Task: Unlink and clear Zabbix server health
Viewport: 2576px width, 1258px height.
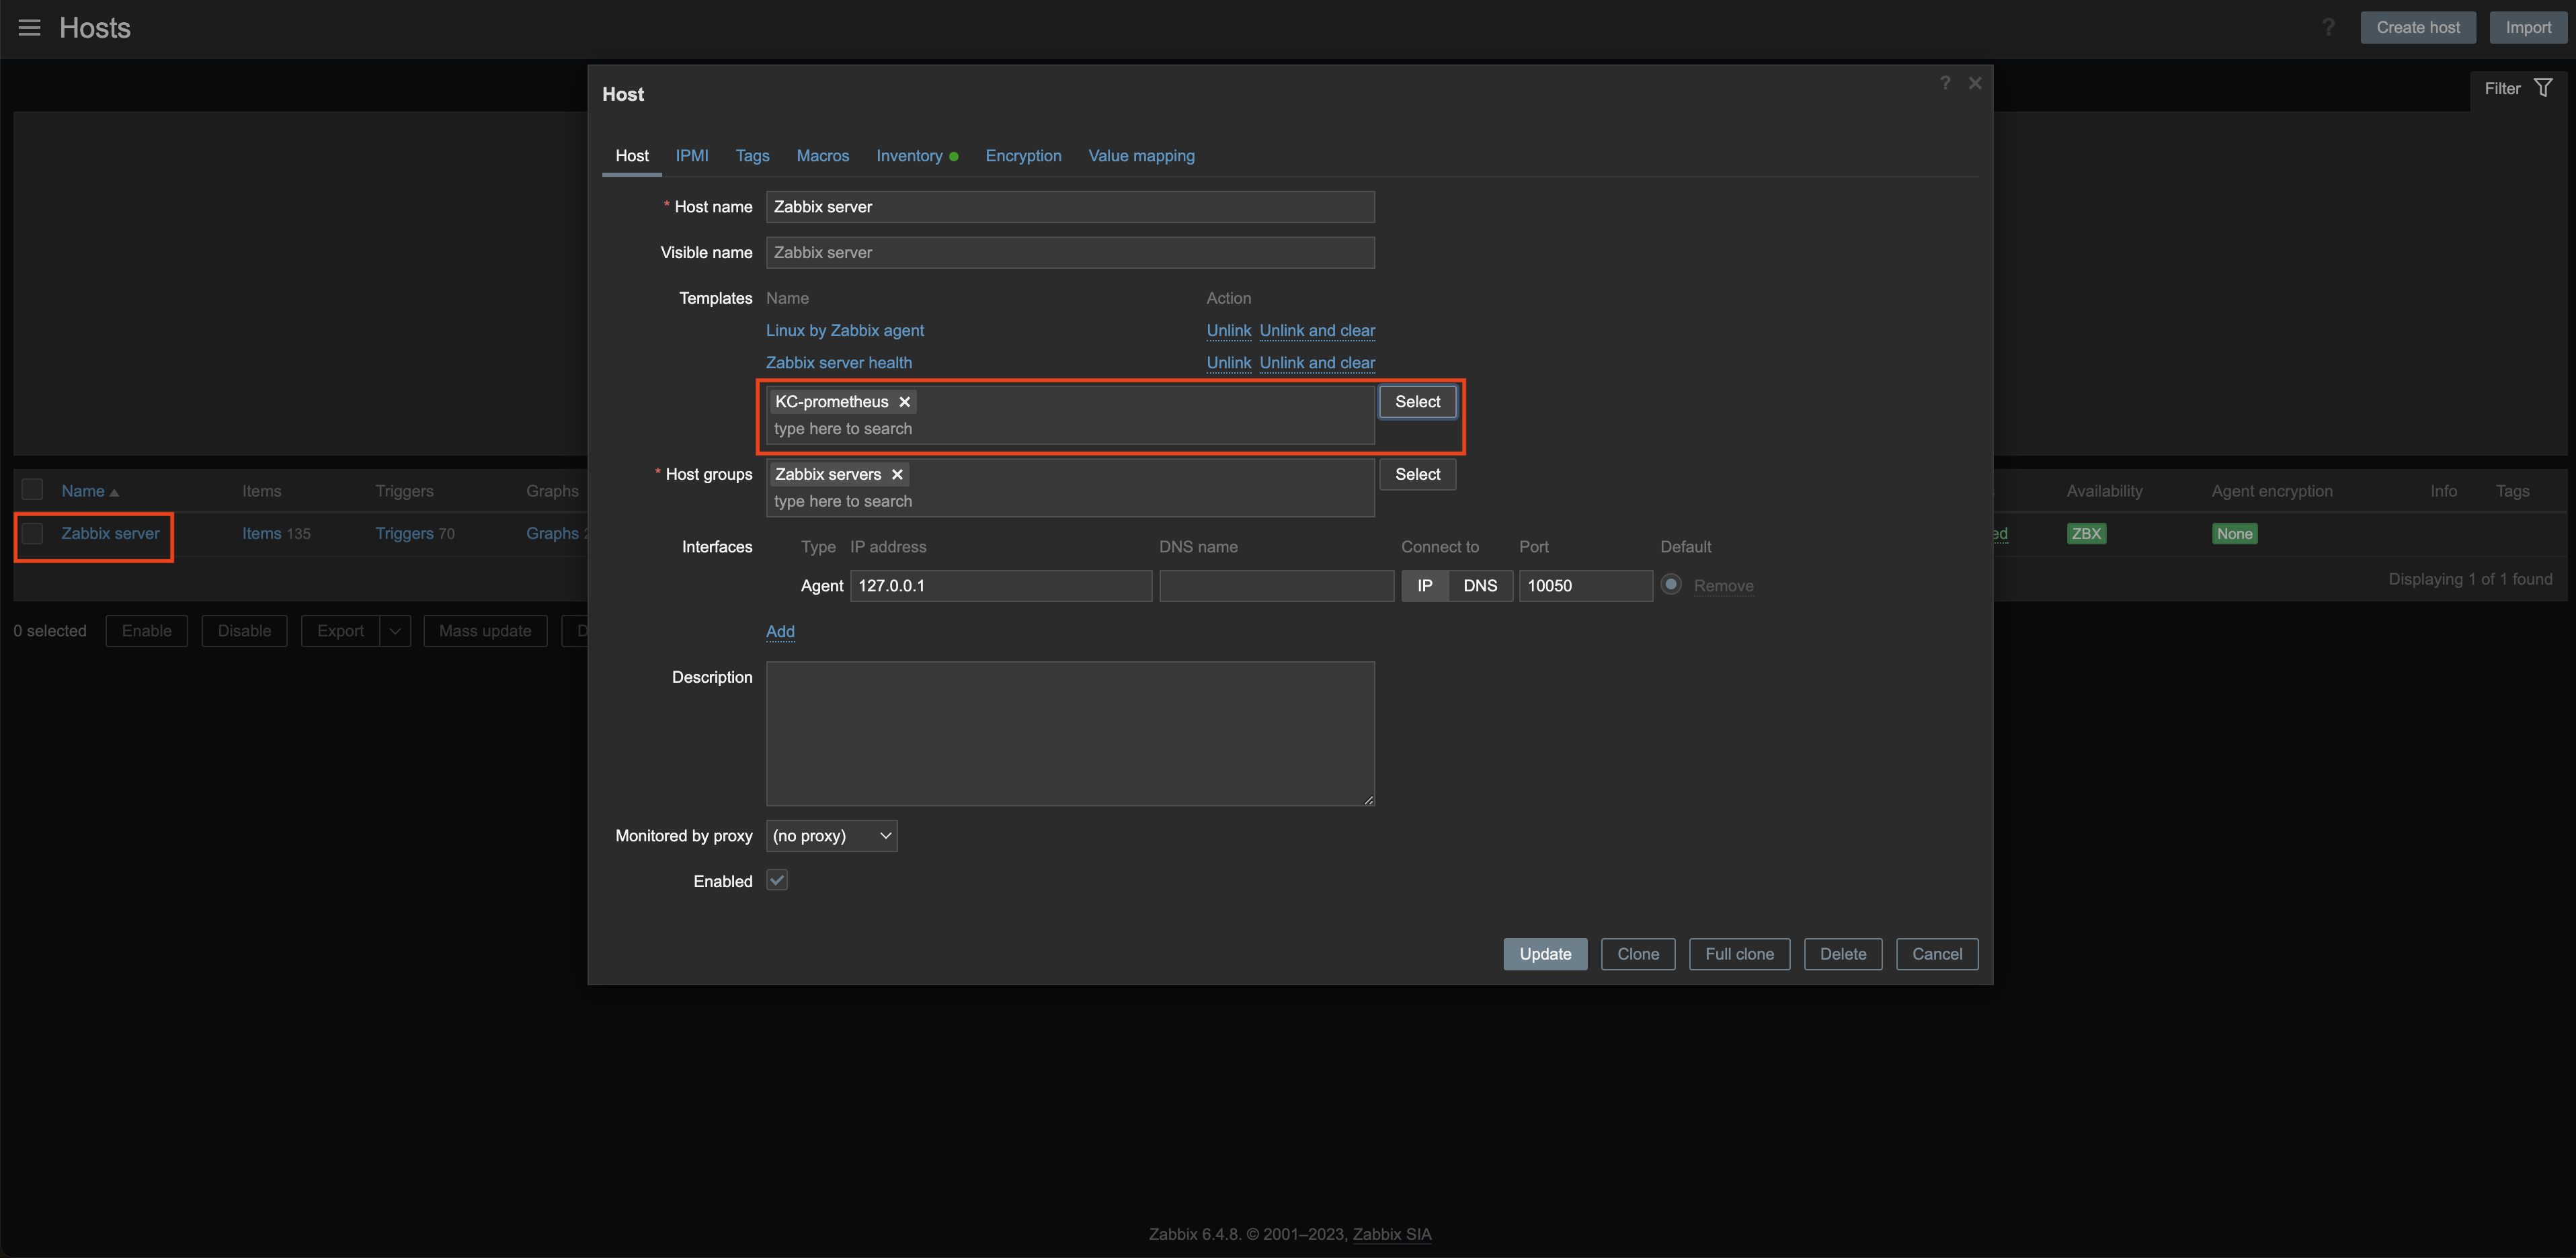Action: tap(1317, 363)
